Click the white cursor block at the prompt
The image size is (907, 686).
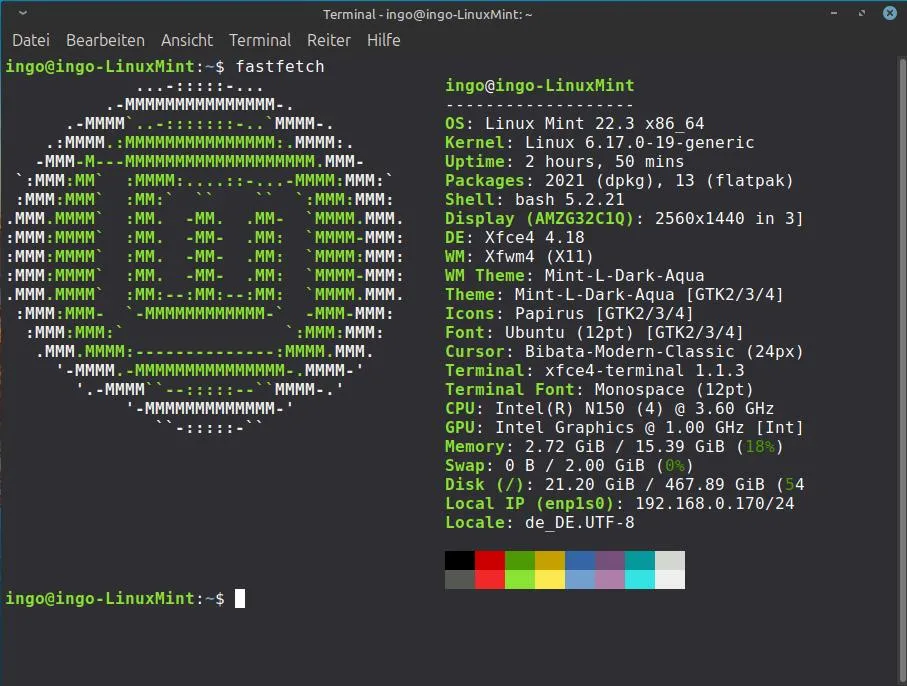pyautogui.click(x=240, y=599)
